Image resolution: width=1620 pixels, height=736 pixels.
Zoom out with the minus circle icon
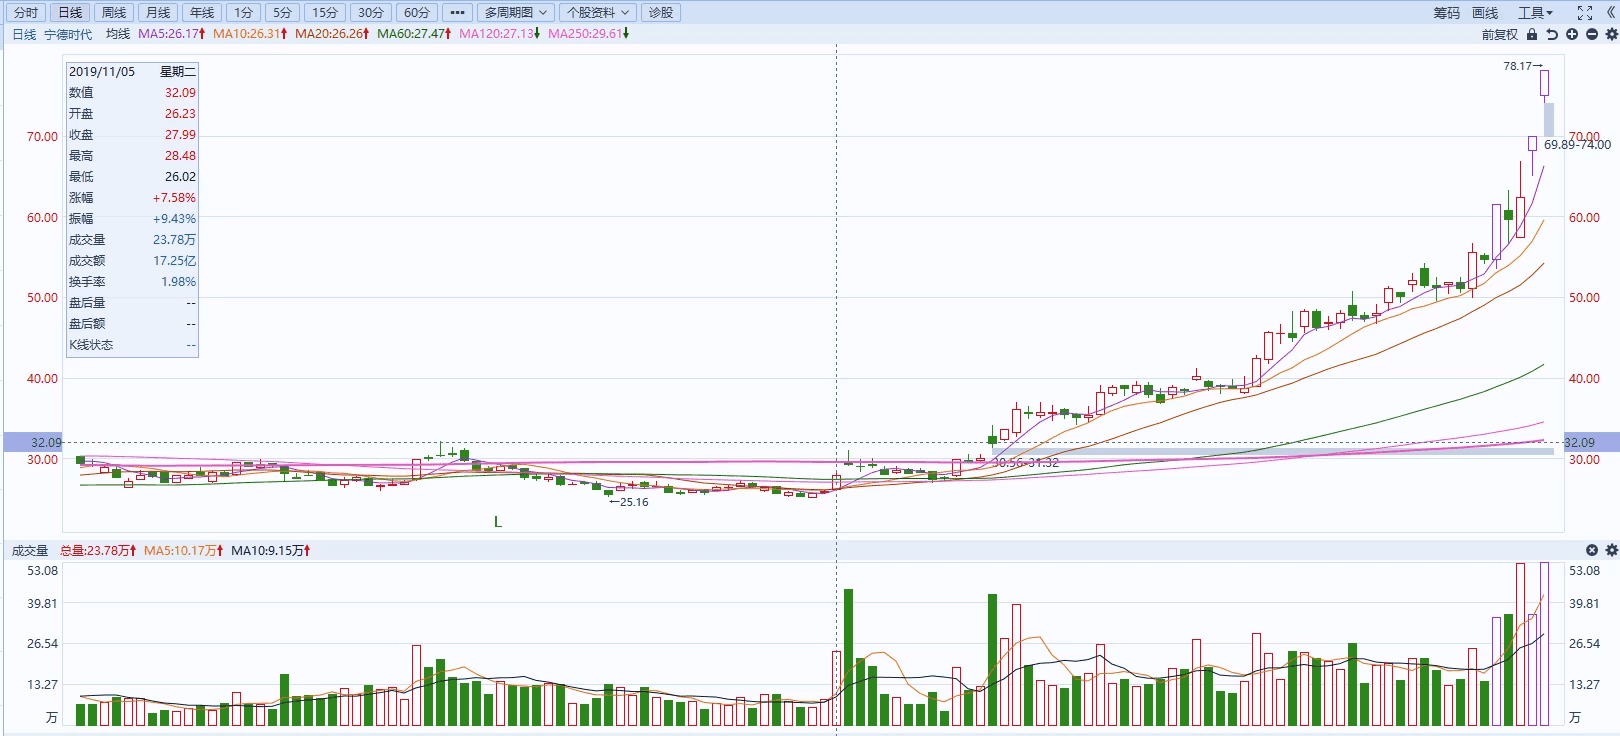click(x=1592, y=34)
